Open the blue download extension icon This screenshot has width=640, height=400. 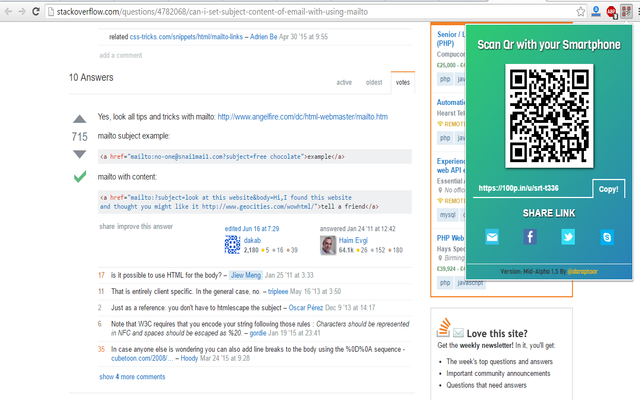click(596, 11)
